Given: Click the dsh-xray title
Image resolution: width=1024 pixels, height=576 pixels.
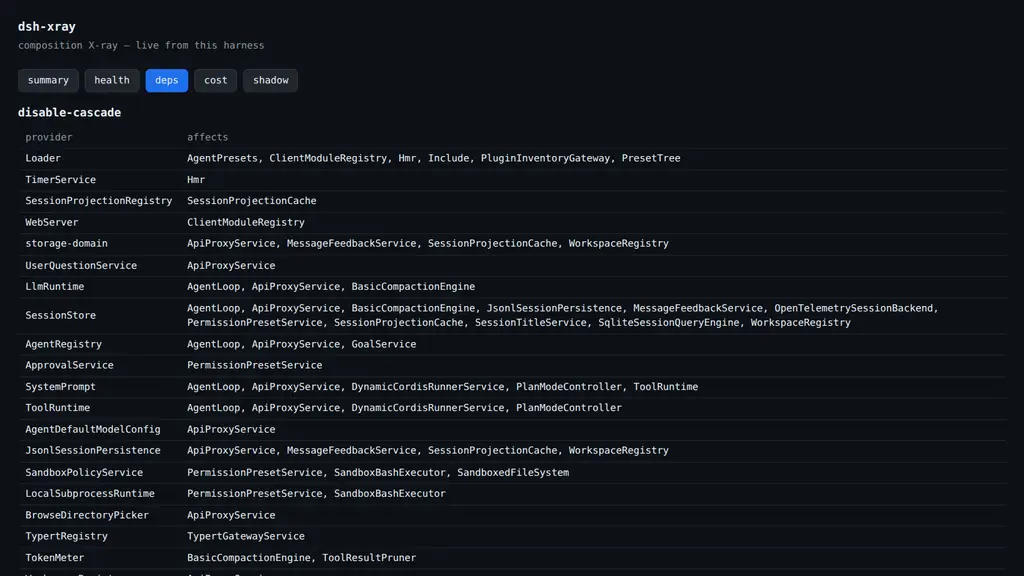Looking at the screenshot, I should pos(46,27).
